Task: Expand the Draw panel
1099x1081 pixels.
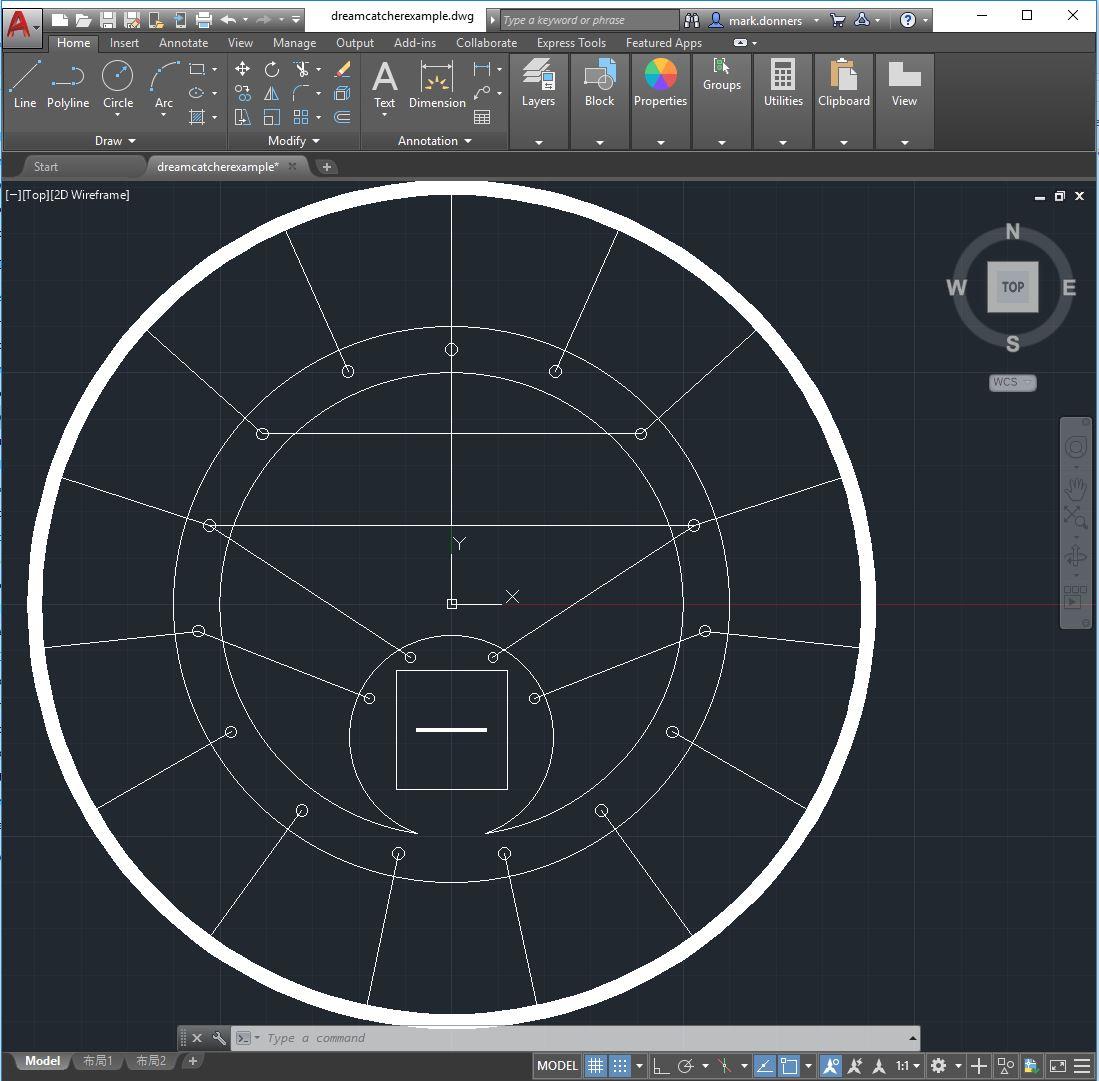Action: click(x=115, y=141)
